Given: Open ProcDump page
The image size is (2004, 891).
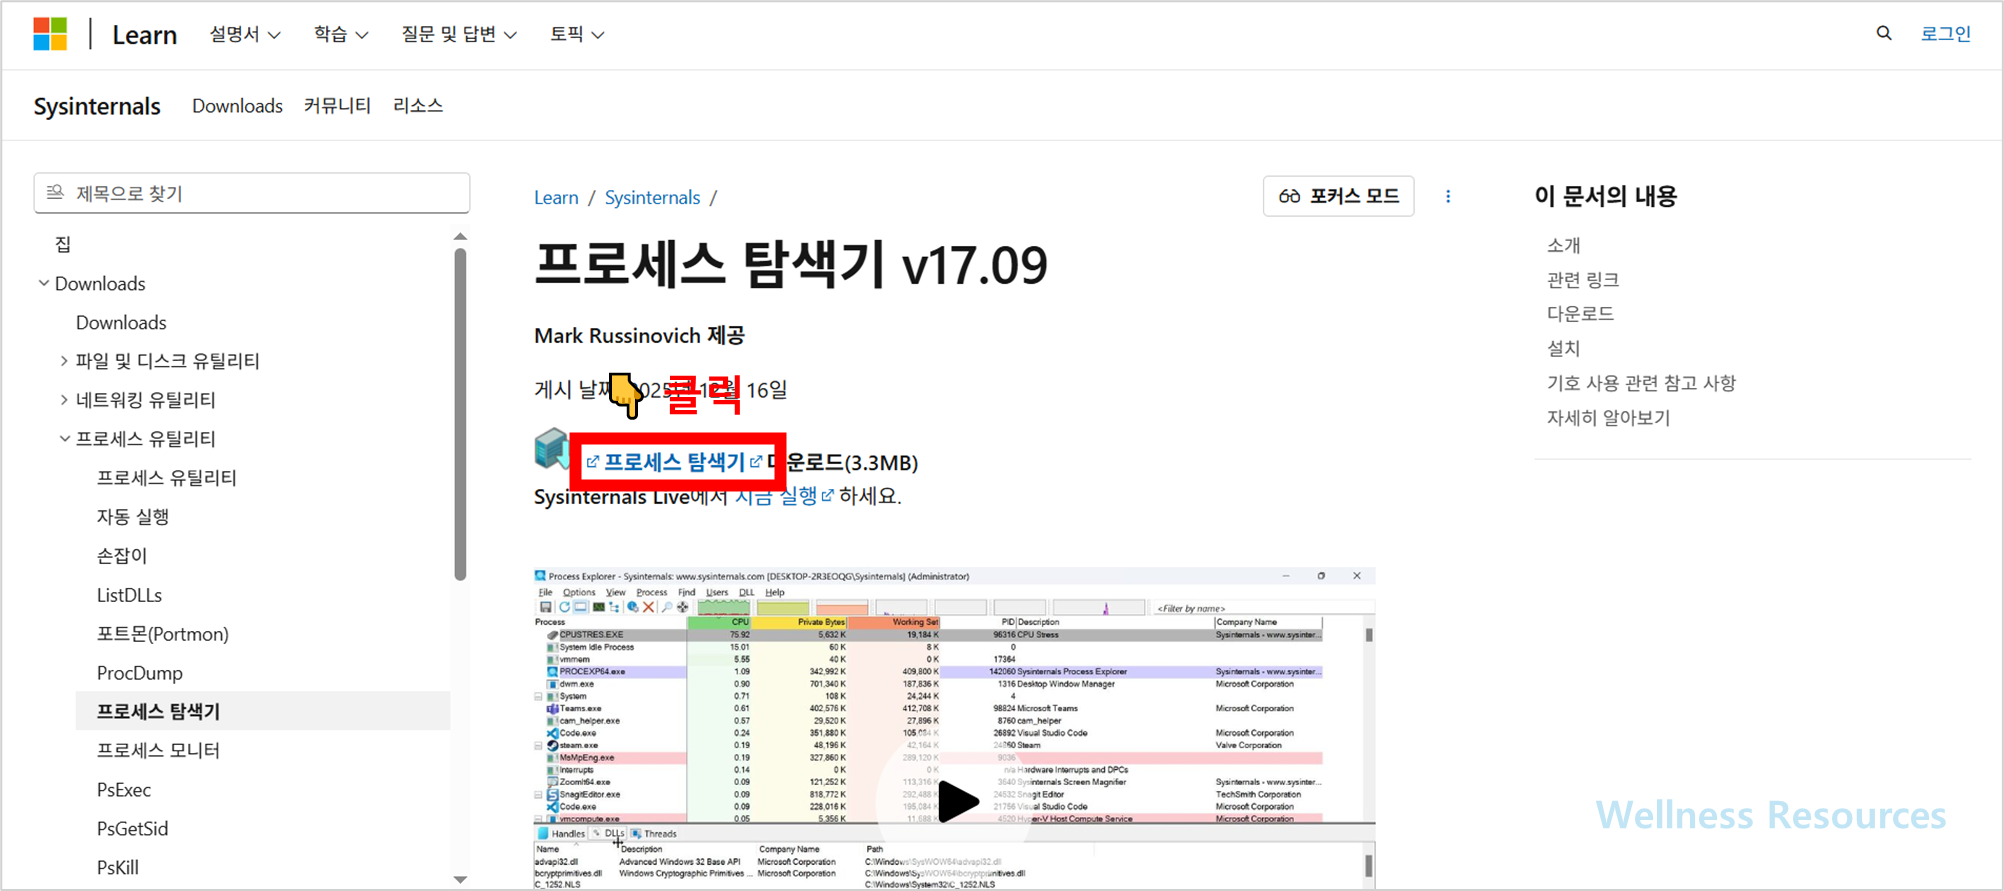Looking at the screenshot, I should 139,673.
